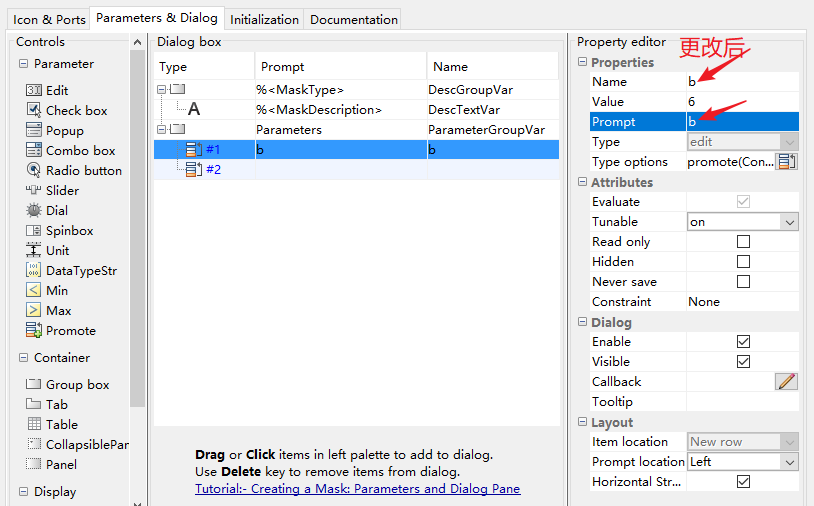Choose the Popup control

pyautogui.click(x=55, y=130)
